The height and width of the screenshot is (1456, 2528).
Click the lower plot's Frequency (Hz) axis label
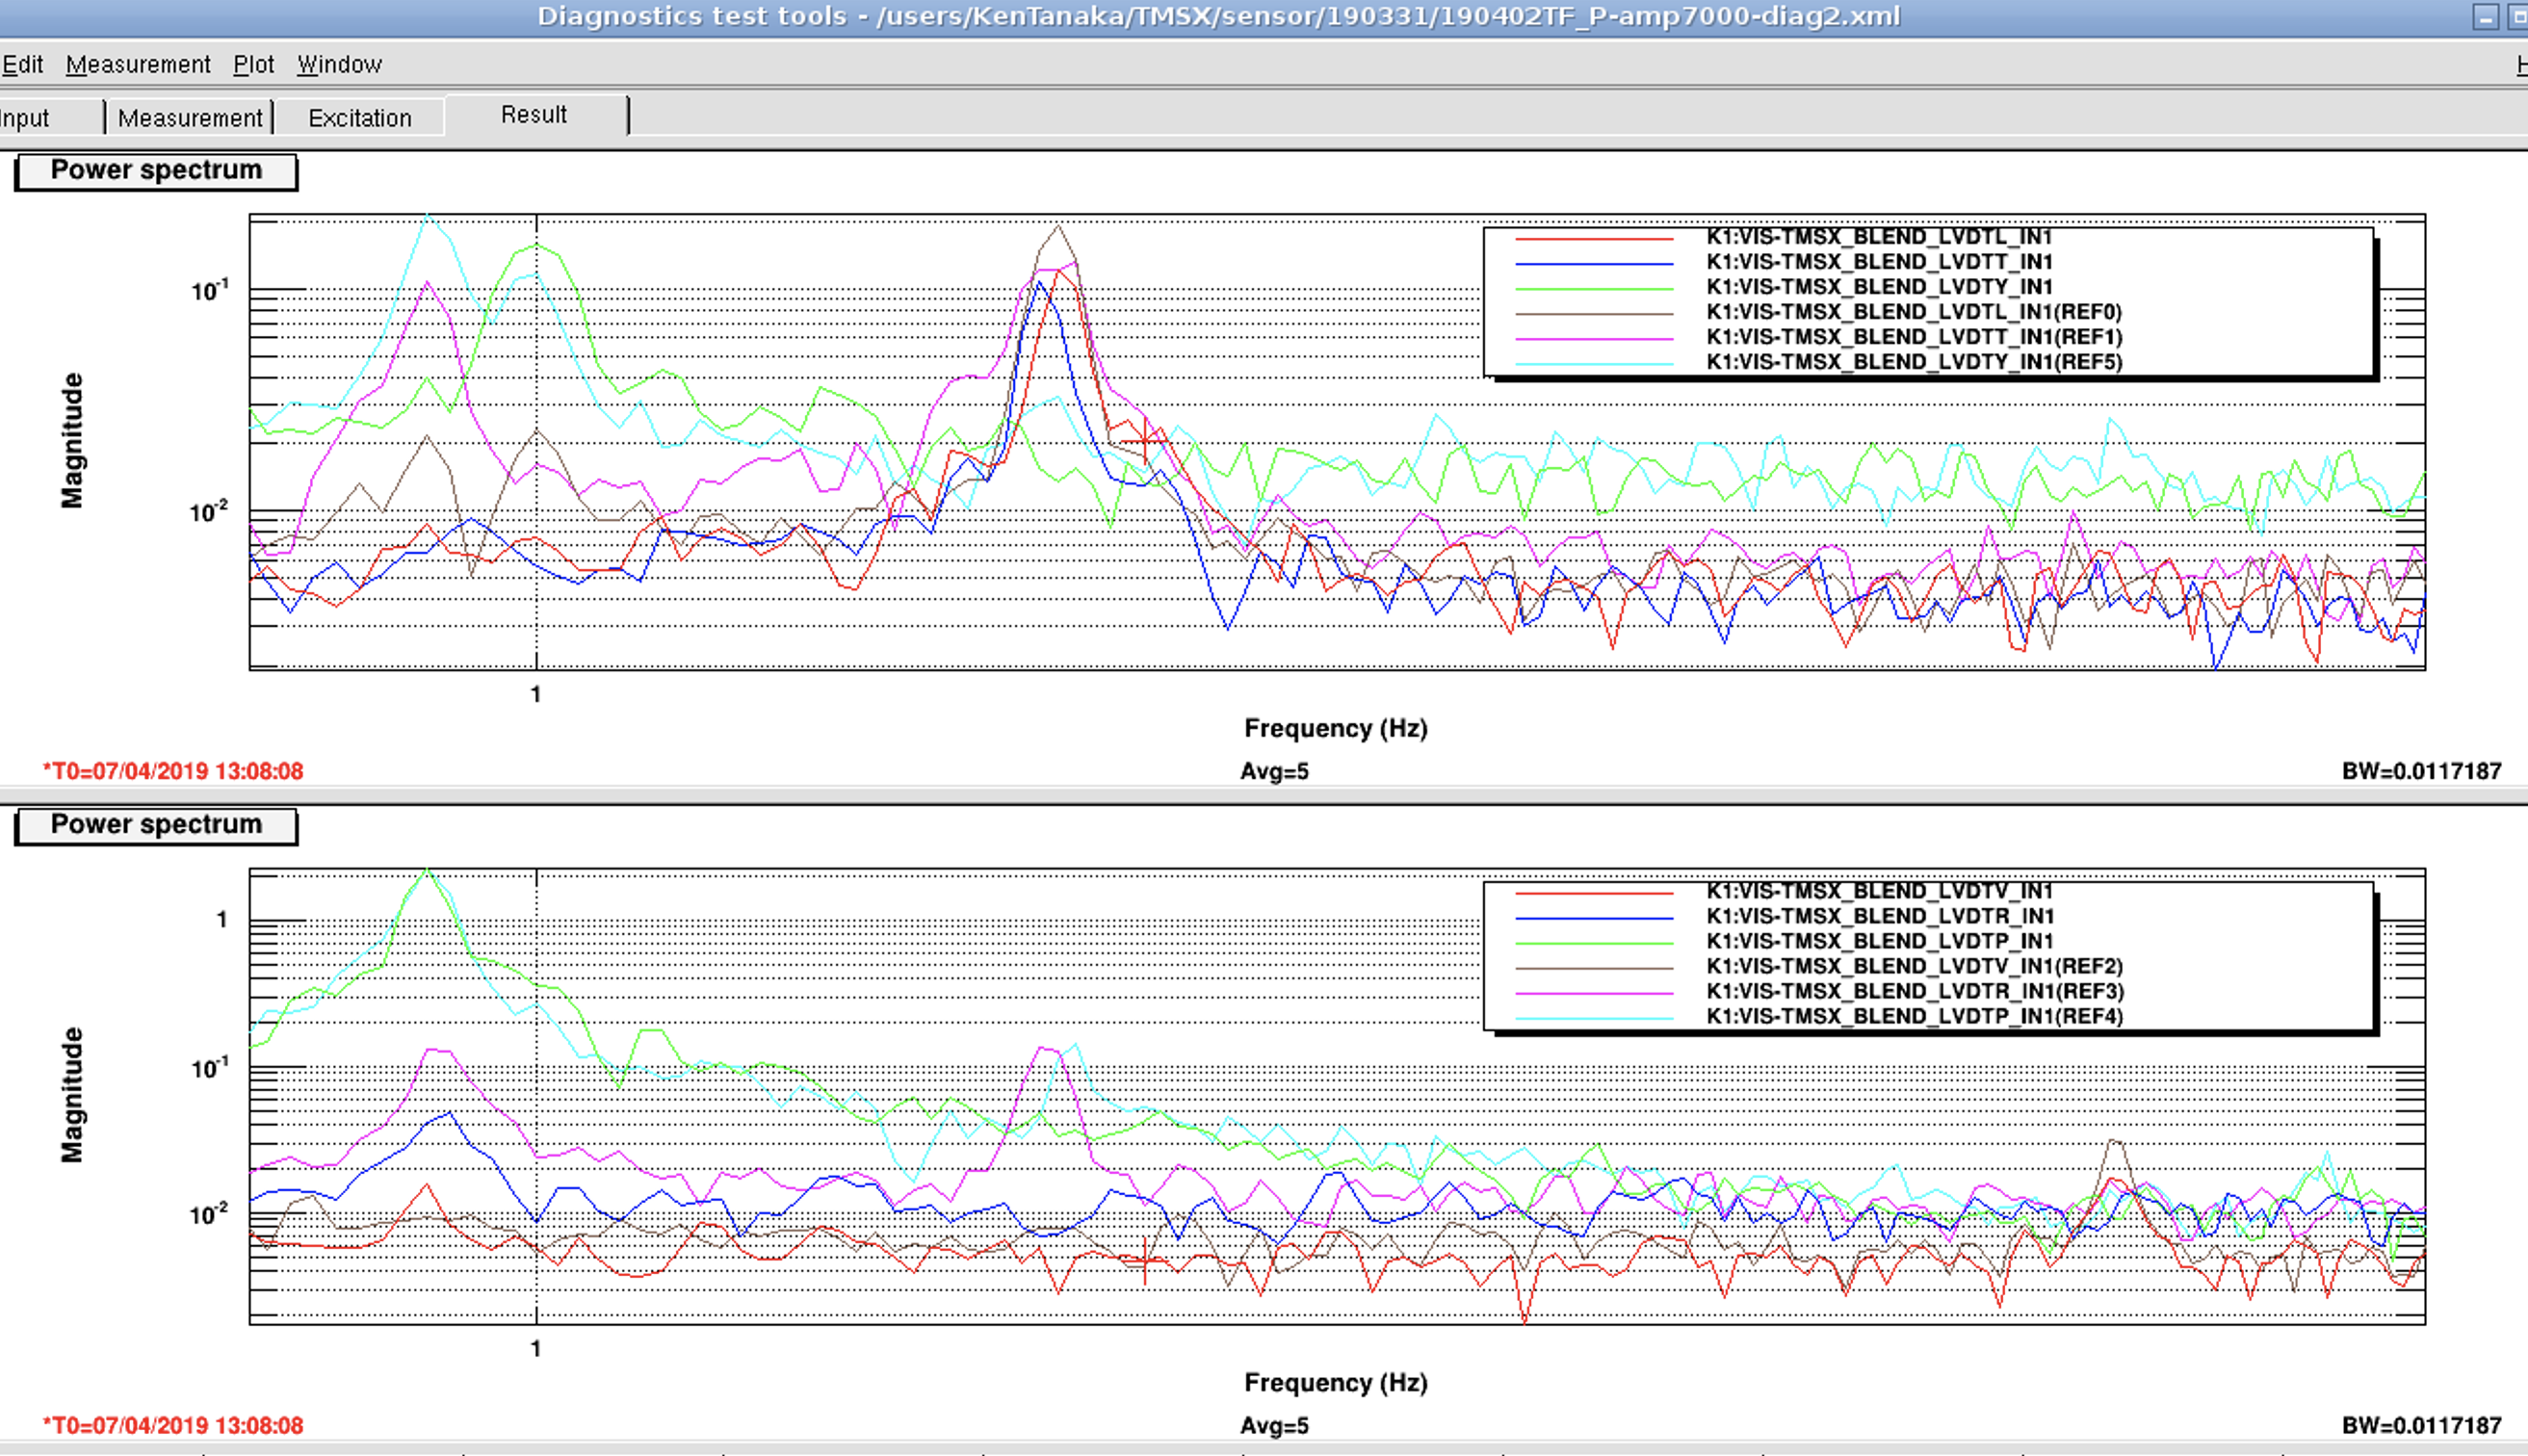[1335, 1383]
